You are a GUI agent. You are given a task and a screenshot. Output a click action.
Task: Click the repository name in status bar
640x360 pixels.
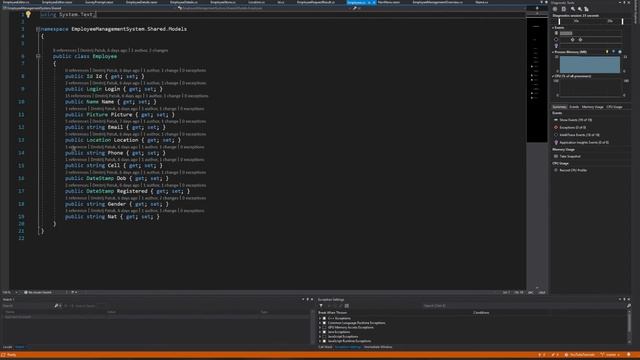pos(580,355)
